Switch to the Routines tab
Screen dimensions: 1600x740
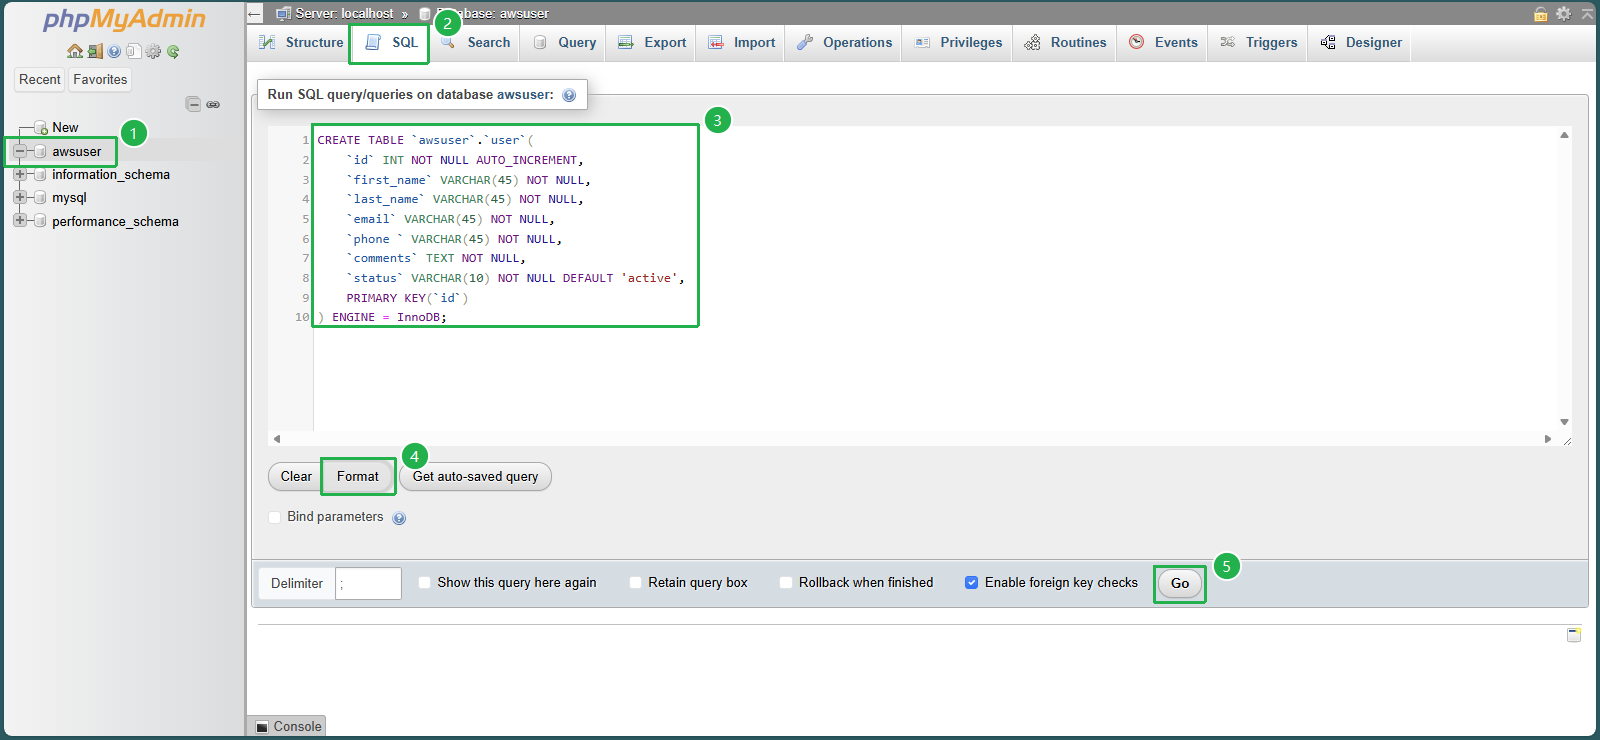tap(1066, 43)
